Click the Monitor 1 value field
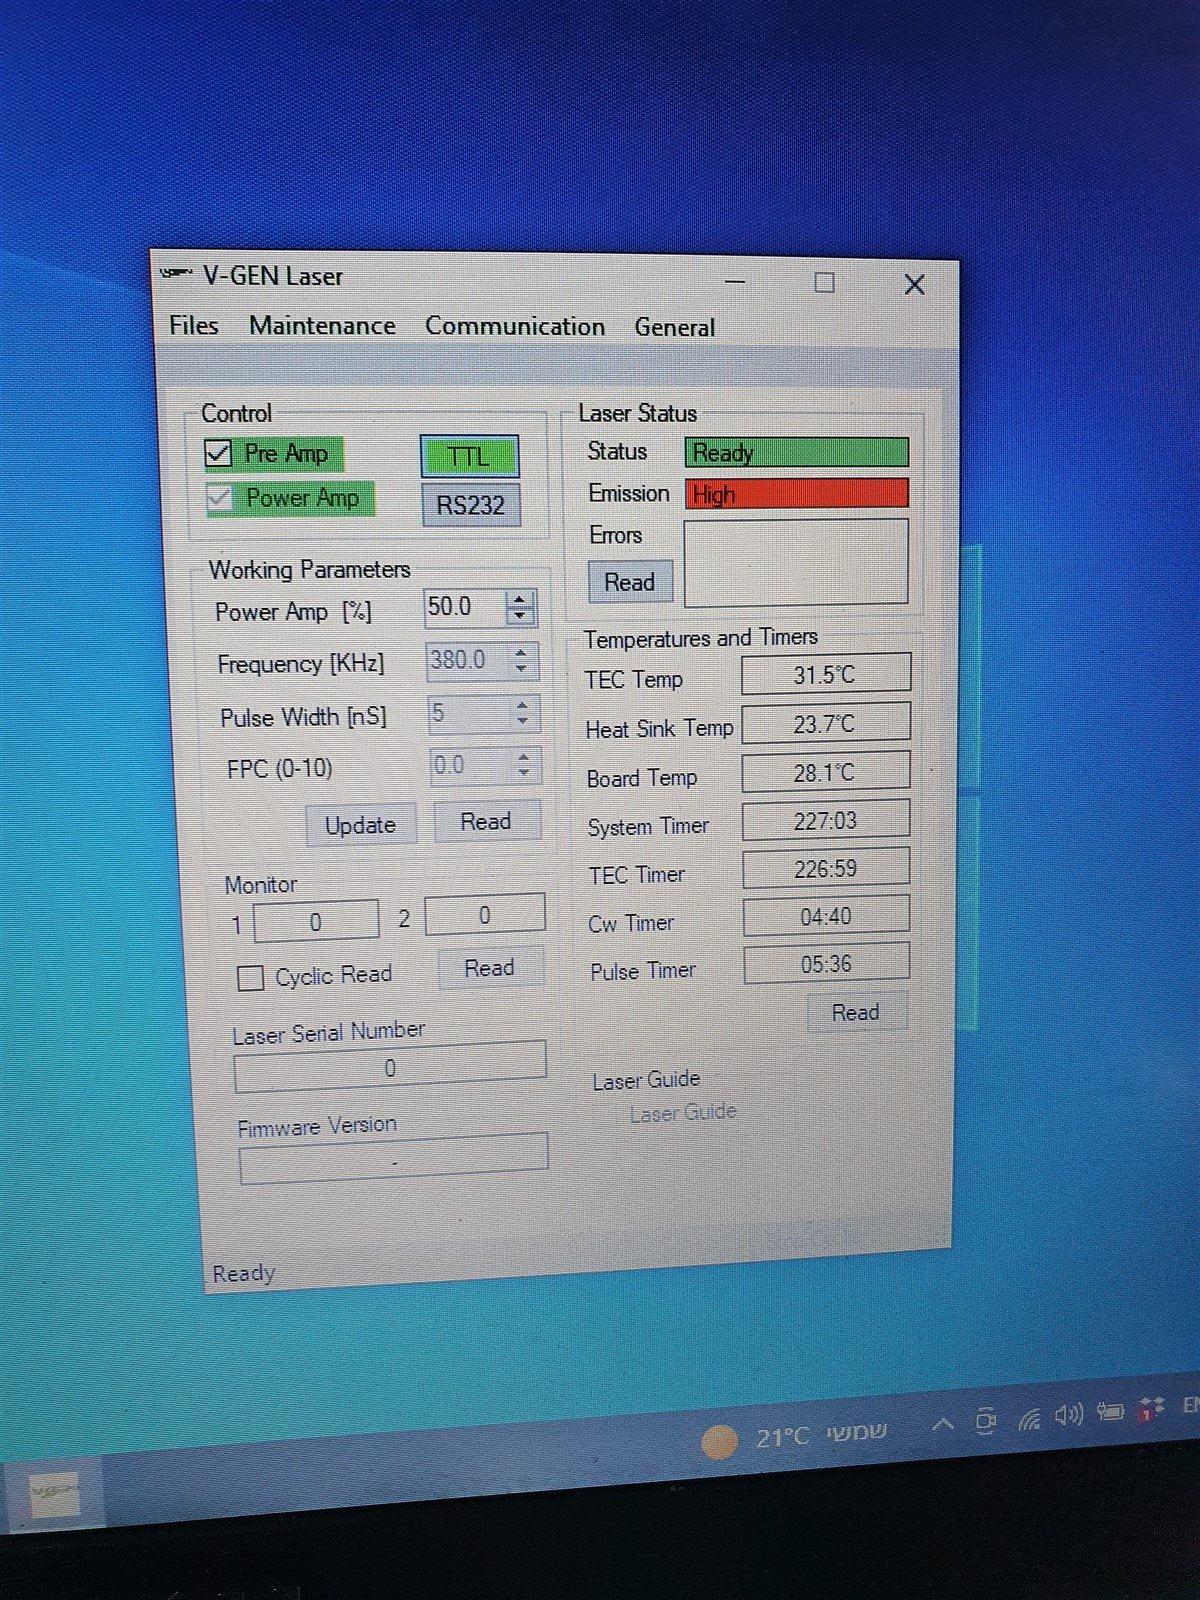Viewport: 1200px width, 1600px height. coord(317,922)
